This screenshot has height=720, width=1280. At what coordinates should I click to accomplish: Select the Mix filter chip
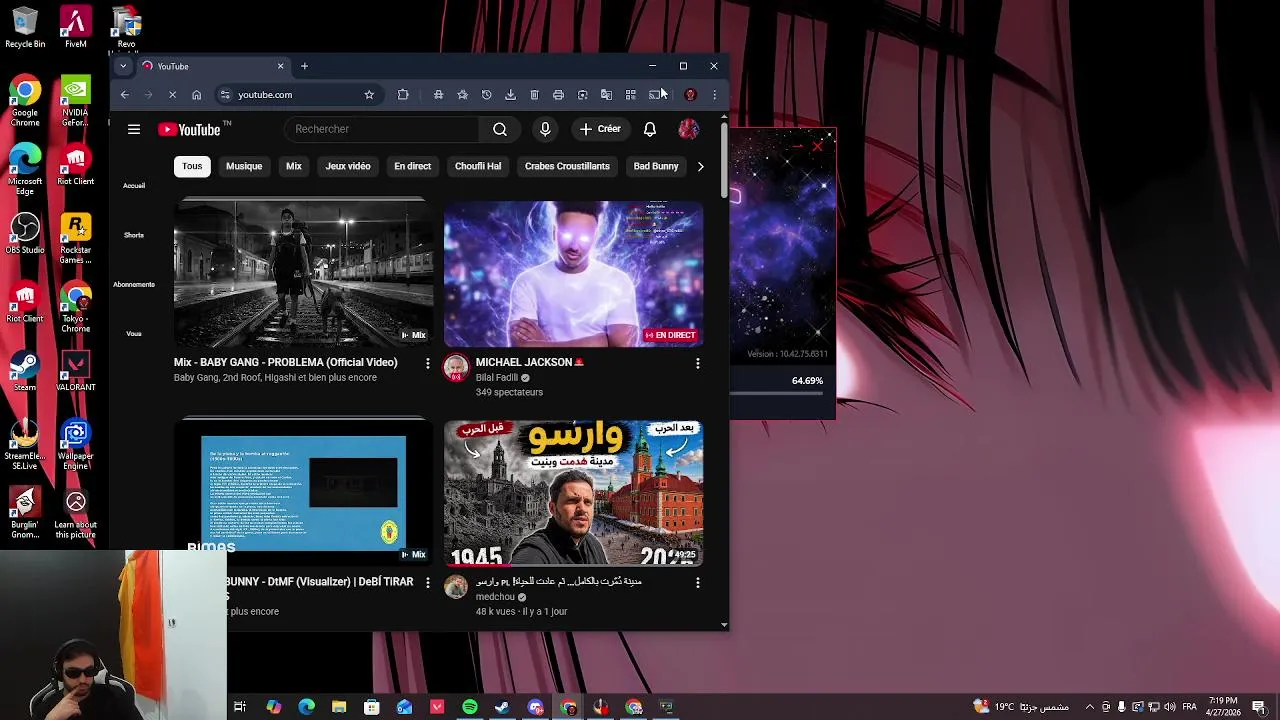(x=294, y=166)
